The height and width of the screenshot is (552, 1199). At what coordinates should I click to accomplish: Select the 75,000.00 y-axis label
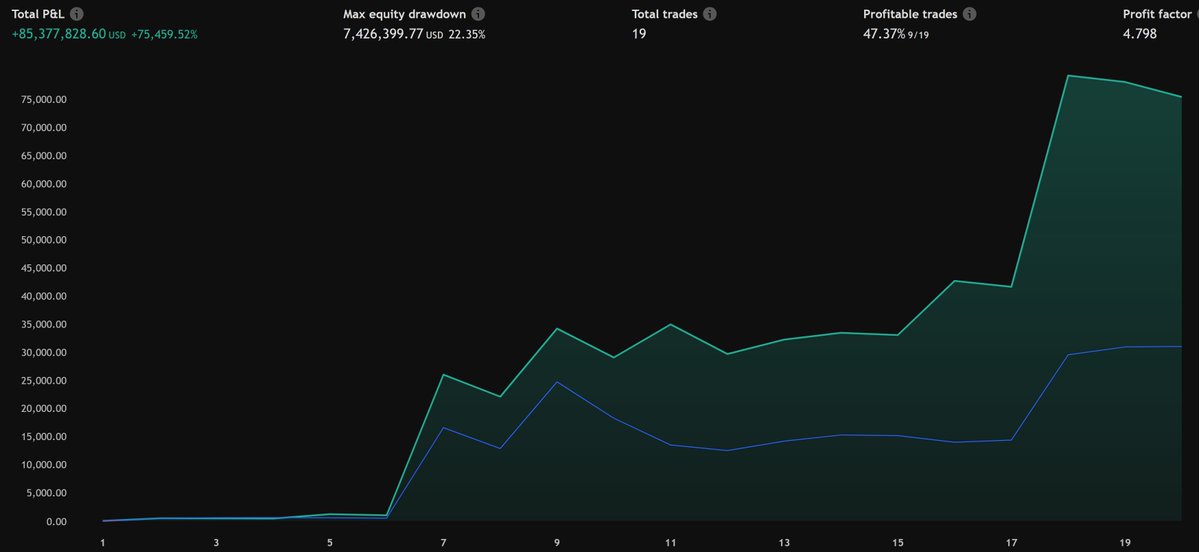pos(45,99)
